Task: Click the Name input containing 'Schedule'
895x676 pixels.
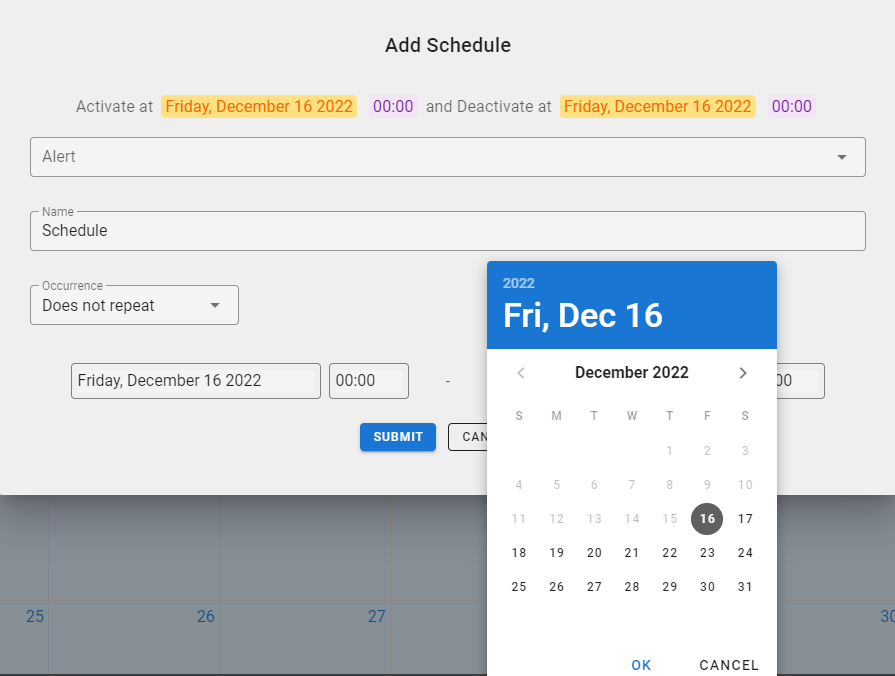Action: (x=448, y=231)
